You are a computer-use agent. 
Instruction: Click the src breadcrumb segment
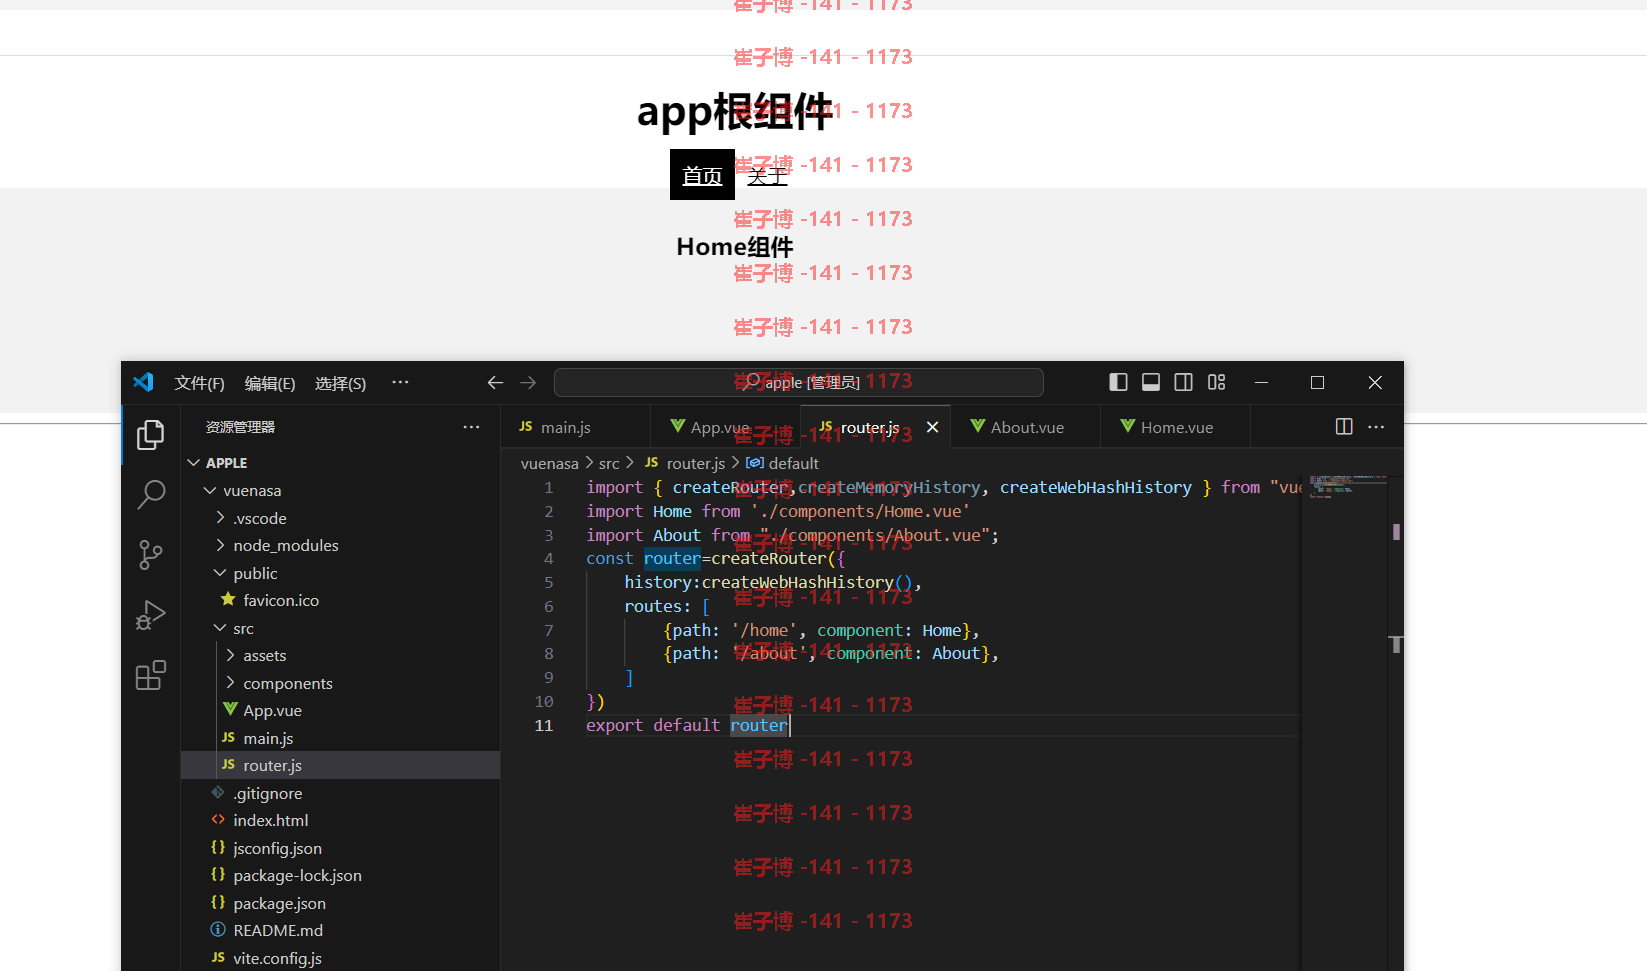click(609, 463)
